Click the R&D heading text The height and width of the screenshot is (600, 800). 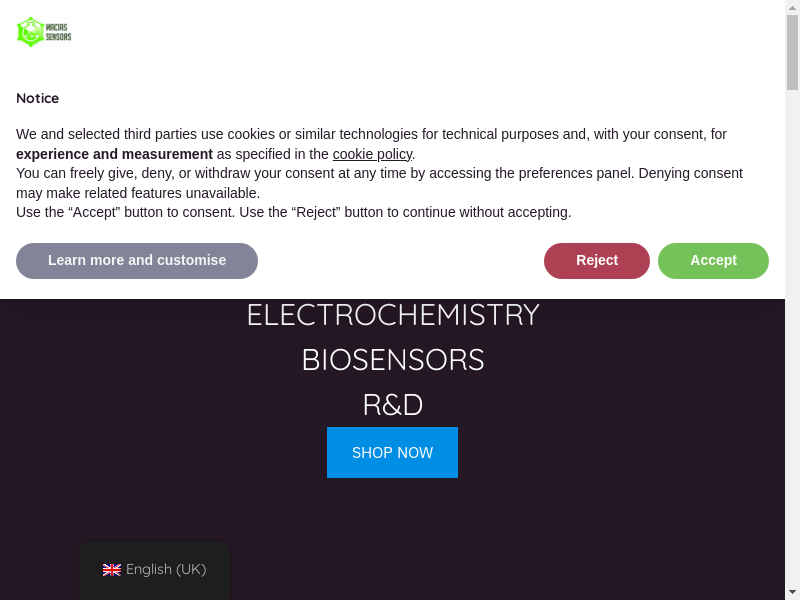392,405
